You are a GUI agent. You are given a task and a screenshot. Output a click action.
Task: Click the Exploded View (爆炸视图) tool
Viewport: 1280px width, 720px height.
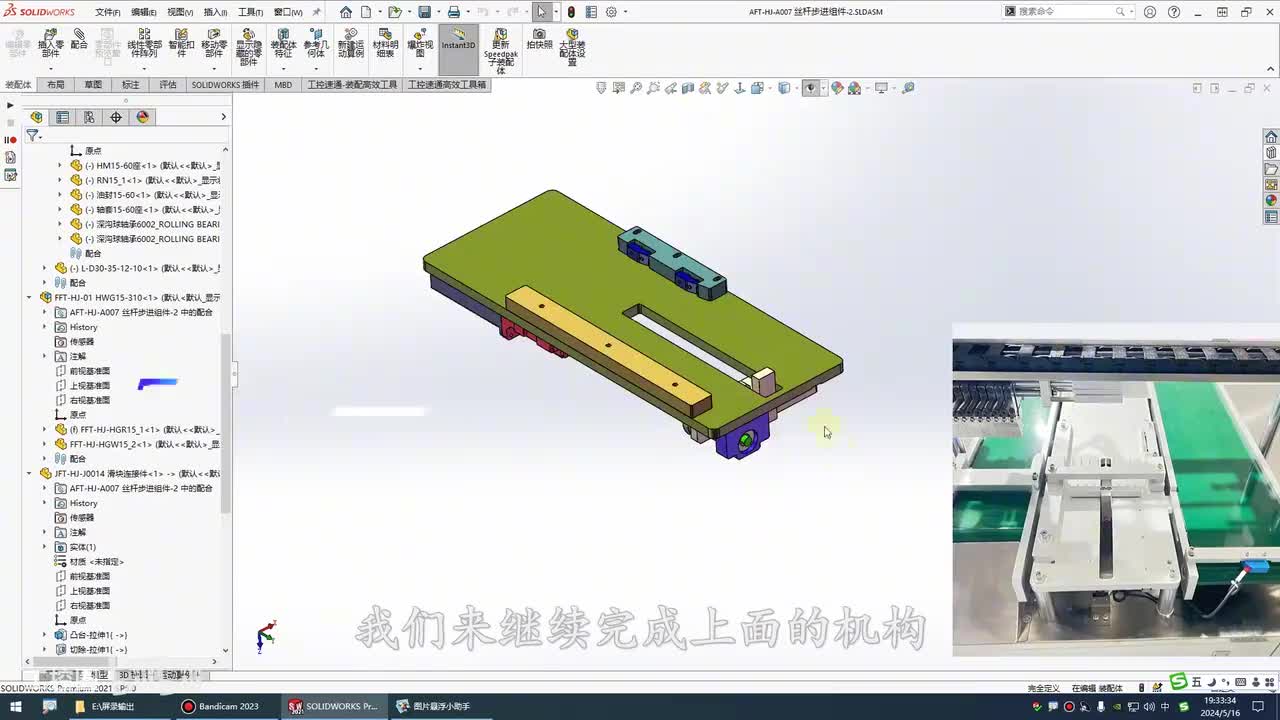420,42
